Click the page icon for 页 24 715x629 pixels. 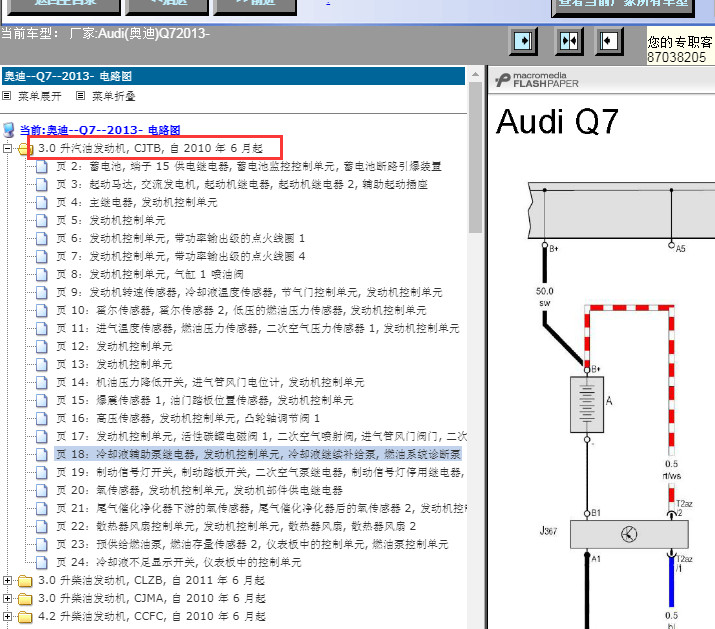[x=41, y=562]
